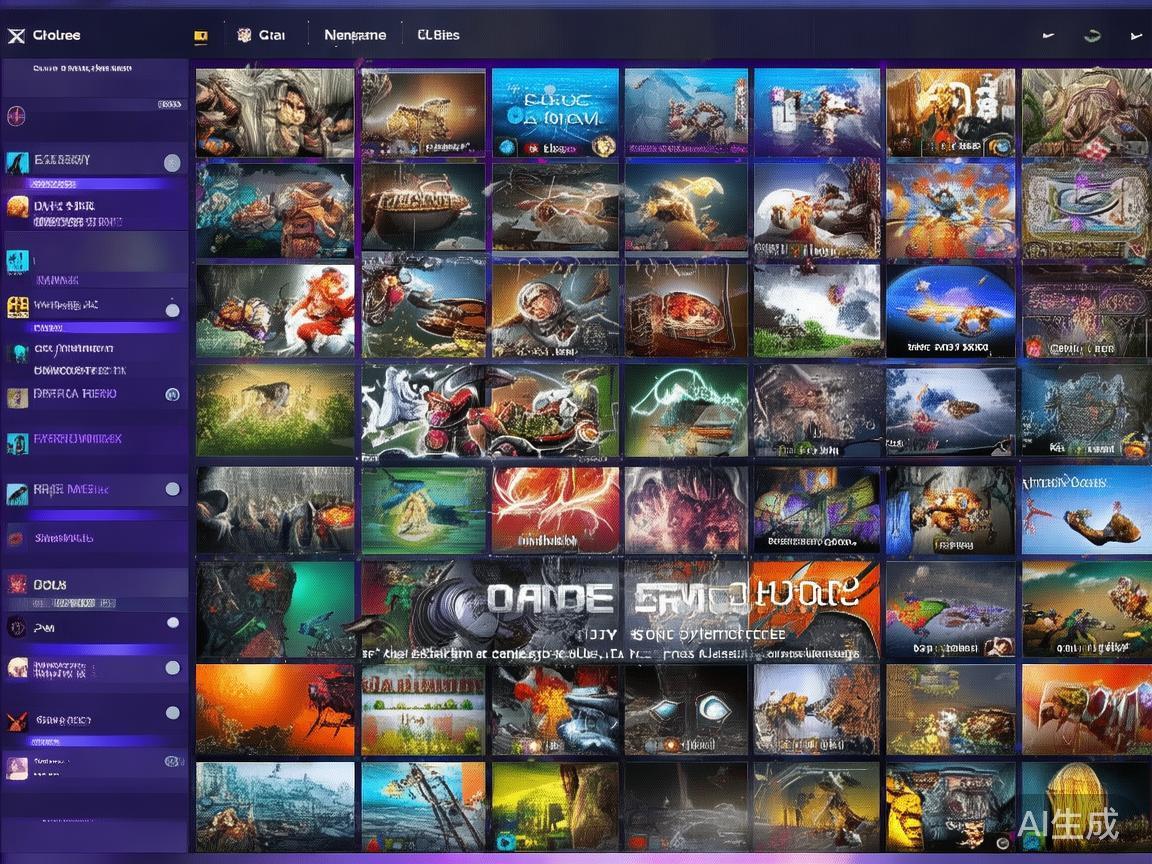The width and height of the screenshot is (1152, 864).
Task: Select the blue whale sidebar icon
Action: pyautogui.click(x=17, y=162)
